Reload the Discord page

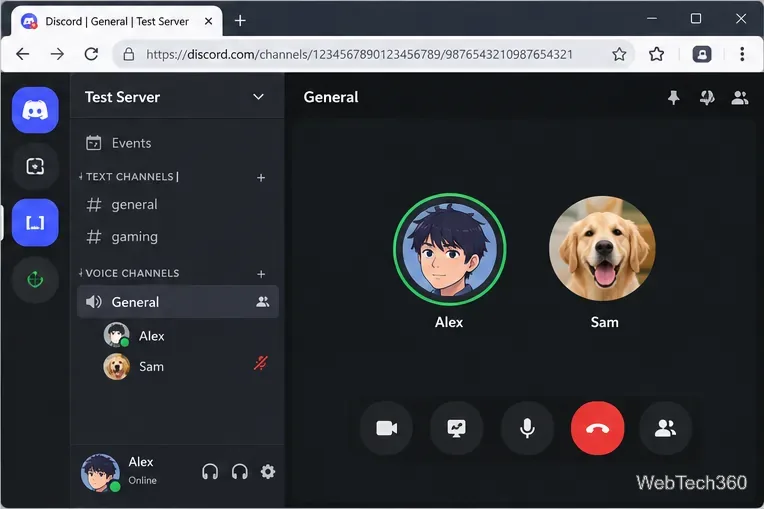(92, 54)
